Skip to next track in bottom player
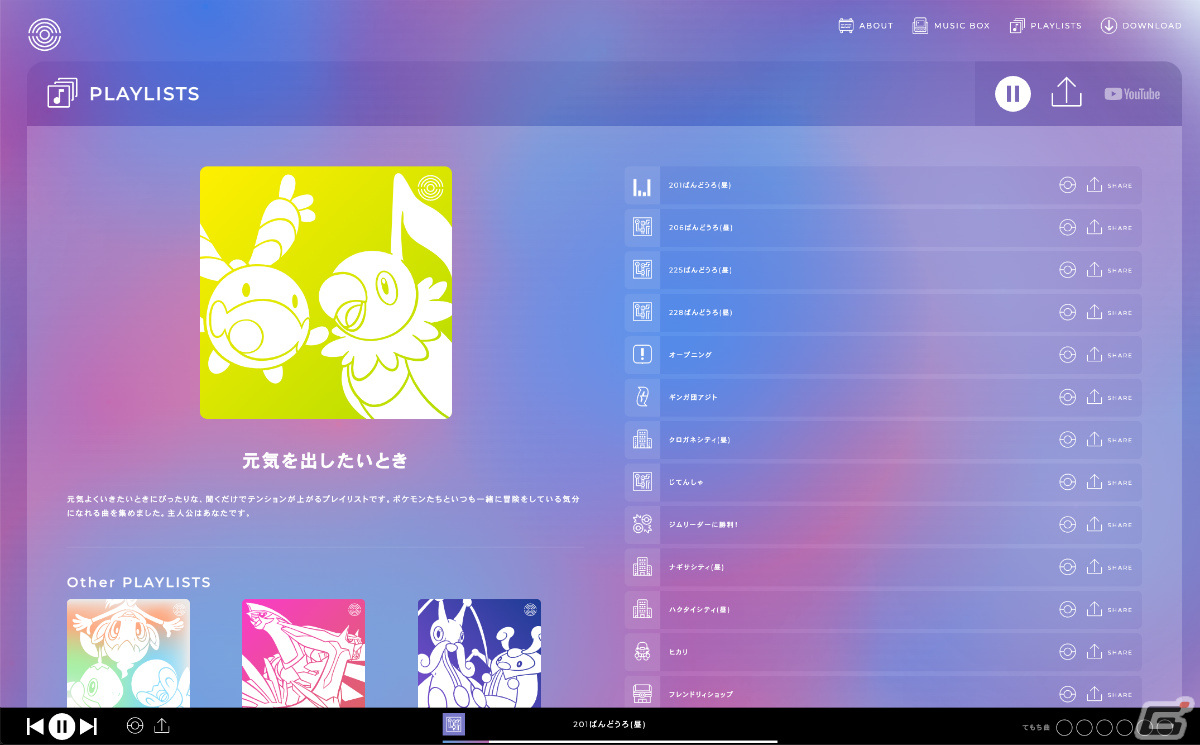 [x=88, y=727]
